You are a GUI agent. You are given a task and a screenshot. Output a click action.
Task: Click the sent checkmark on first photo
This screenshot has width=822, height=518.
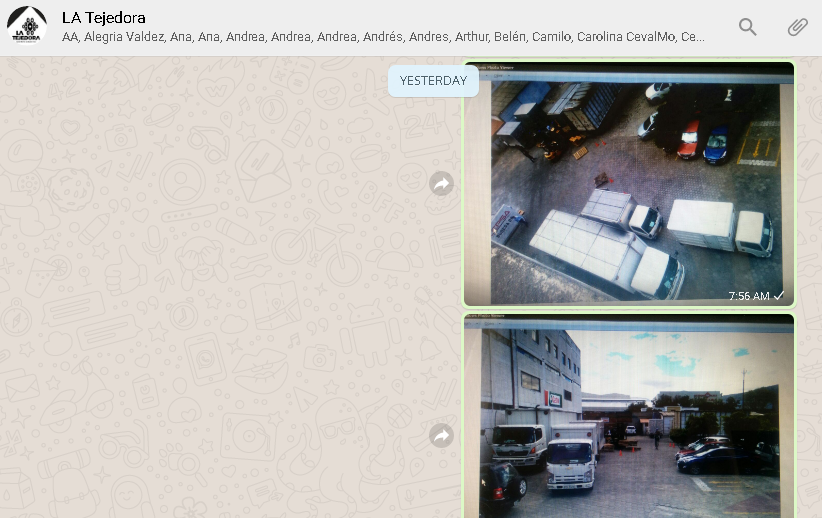[779, 296]
